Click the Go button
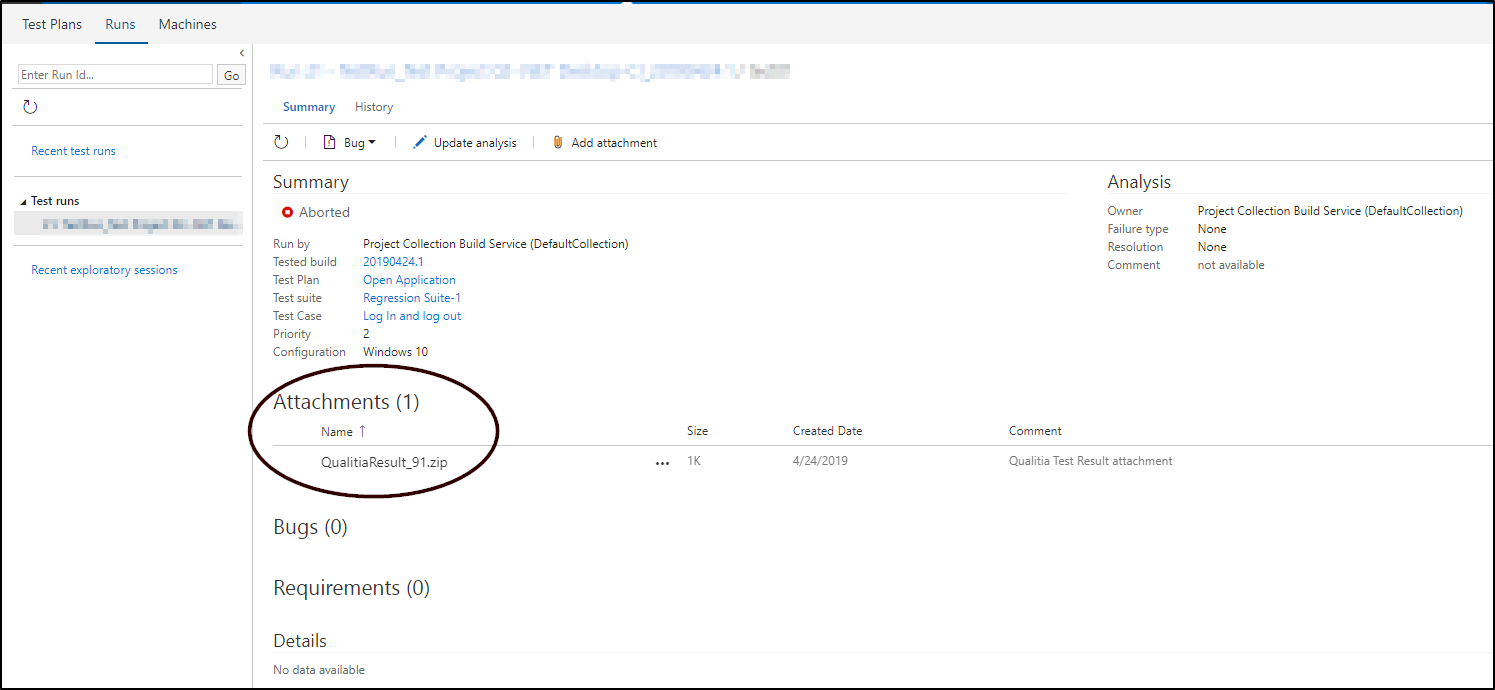Image resolution: width=1495 pixels, height=690 pixels. [x=231, y=74]
